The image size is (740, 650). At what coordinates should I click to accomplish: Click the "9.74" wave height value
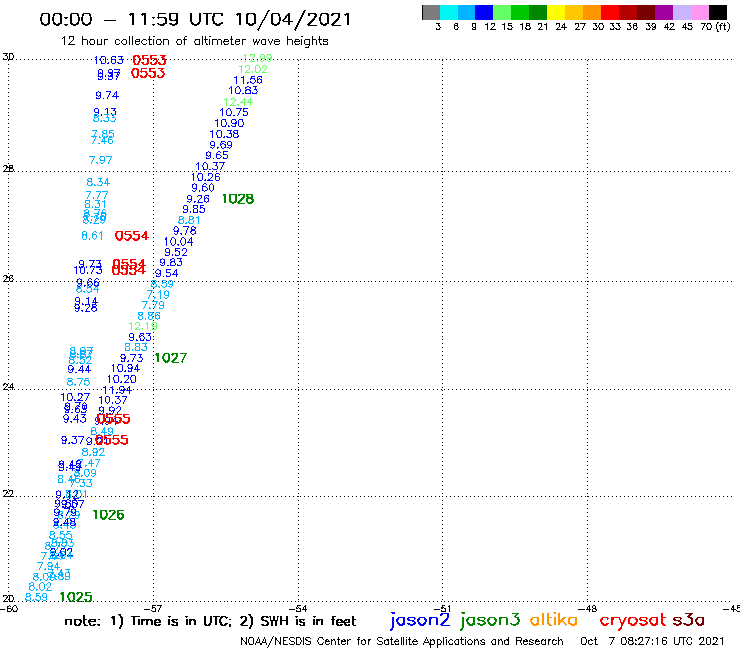pyautogui.click(x=107, y=95)
